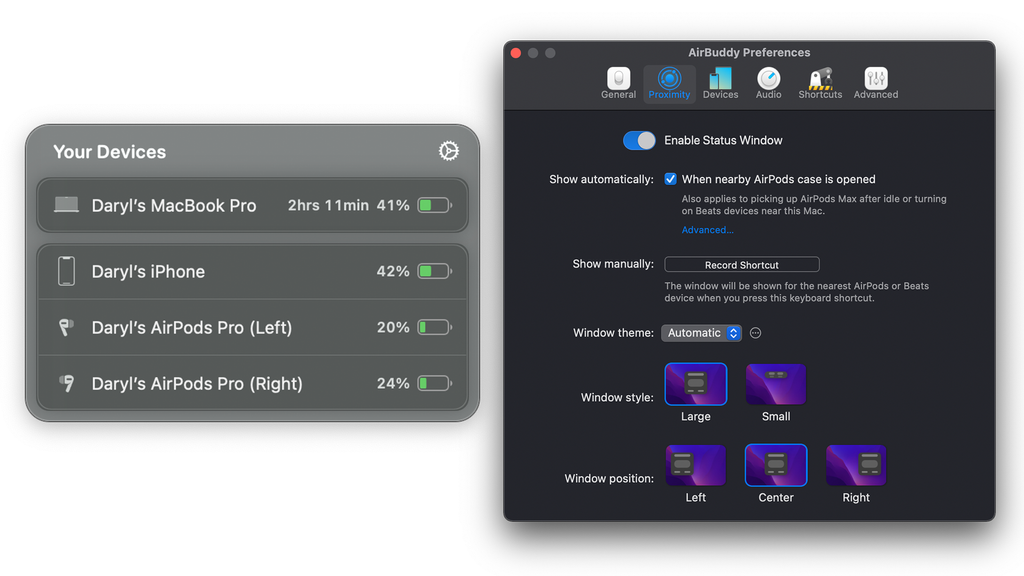Select Daryl's iPhone device icon
1024x576 pixels.
[x=67, y=270]
